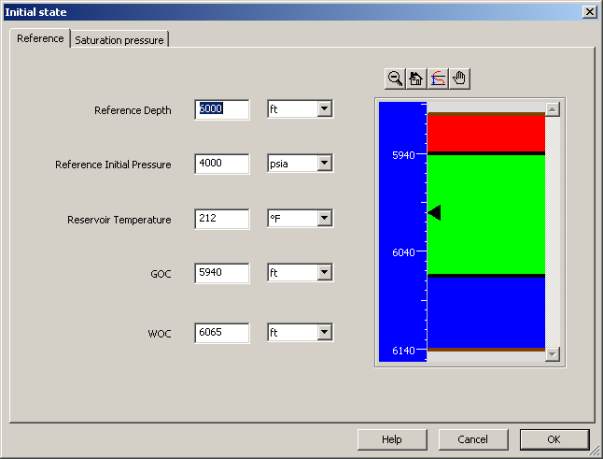The image size is (603, 459).
Task: Expand the GOC unit dropdown
Action: [323, 272]
